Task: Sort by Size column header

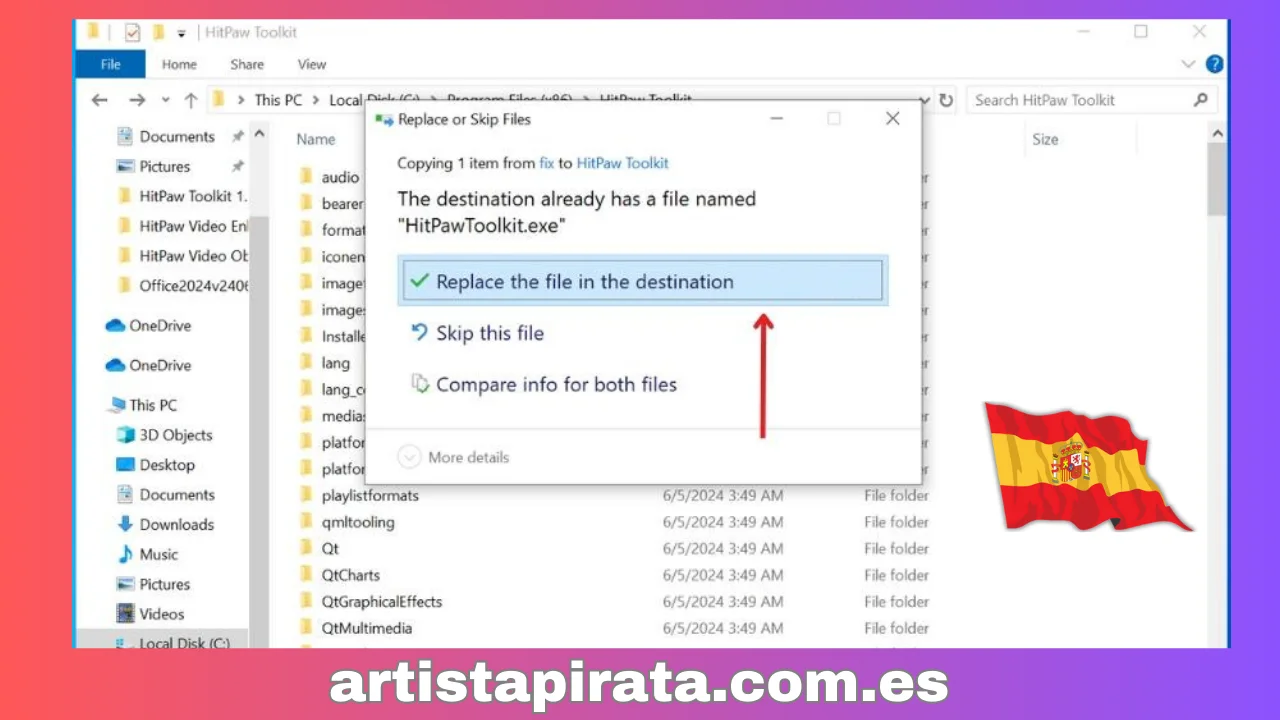Action: click(1045, 139)
